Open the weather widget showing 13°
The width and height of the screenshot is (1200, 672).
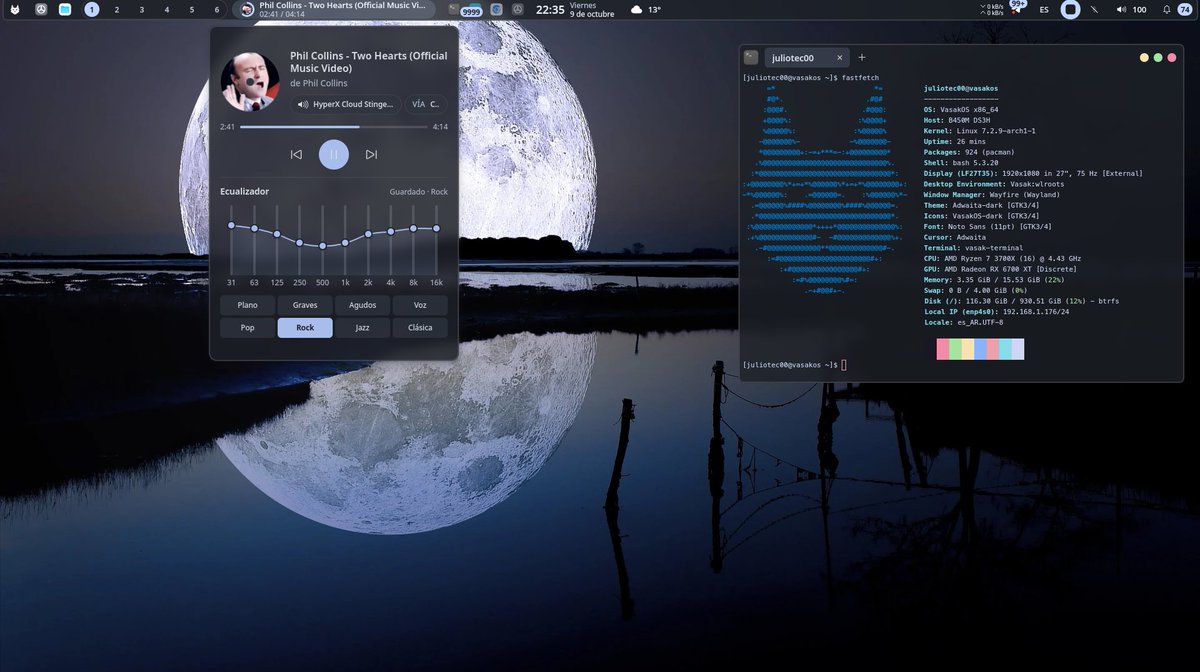tap(646, 9)
